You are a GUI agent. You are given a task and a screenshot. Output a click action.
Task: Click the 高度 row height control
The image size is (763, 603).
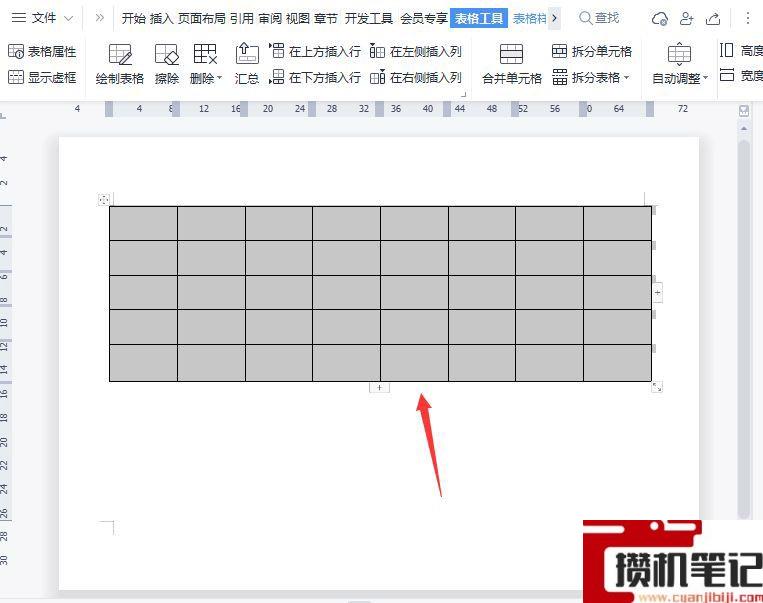click(x=741, y=50)
